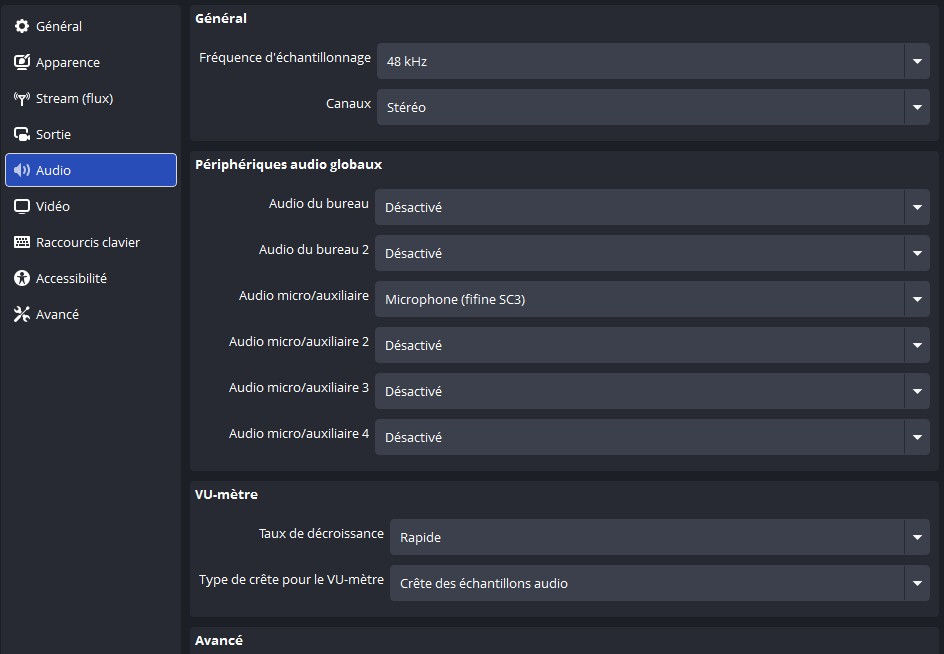Image resolution: width=944 pixels, height=654 pixels.
Task: Click the Apparence sidebar icon
Action: pyautogui.click(x=22, y=62)
